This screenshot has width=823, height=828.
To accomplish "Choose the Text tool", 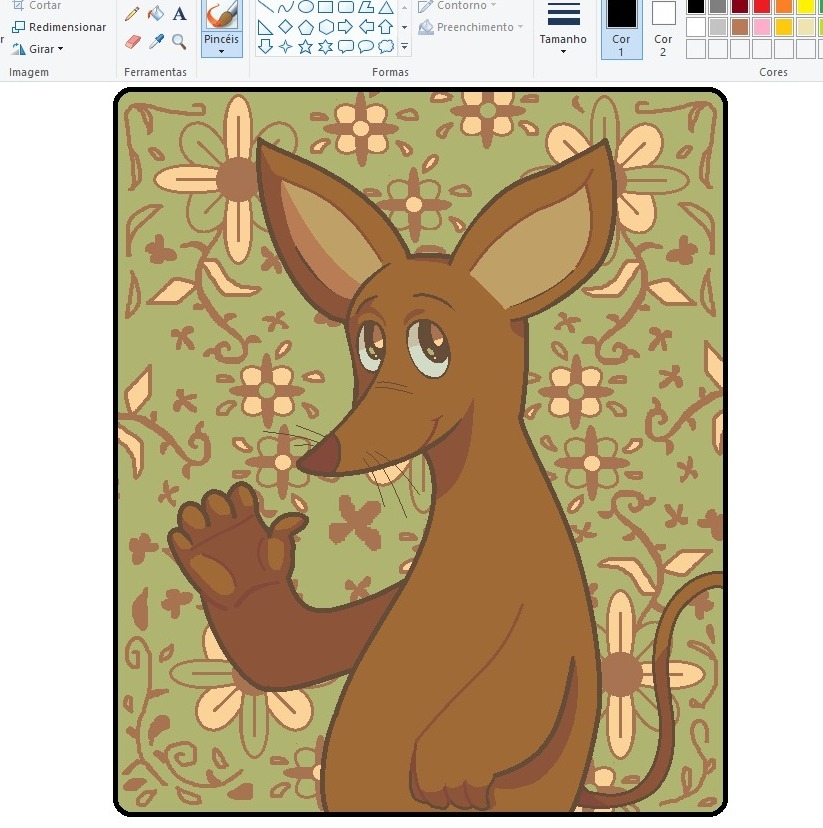I will [179, 14].
